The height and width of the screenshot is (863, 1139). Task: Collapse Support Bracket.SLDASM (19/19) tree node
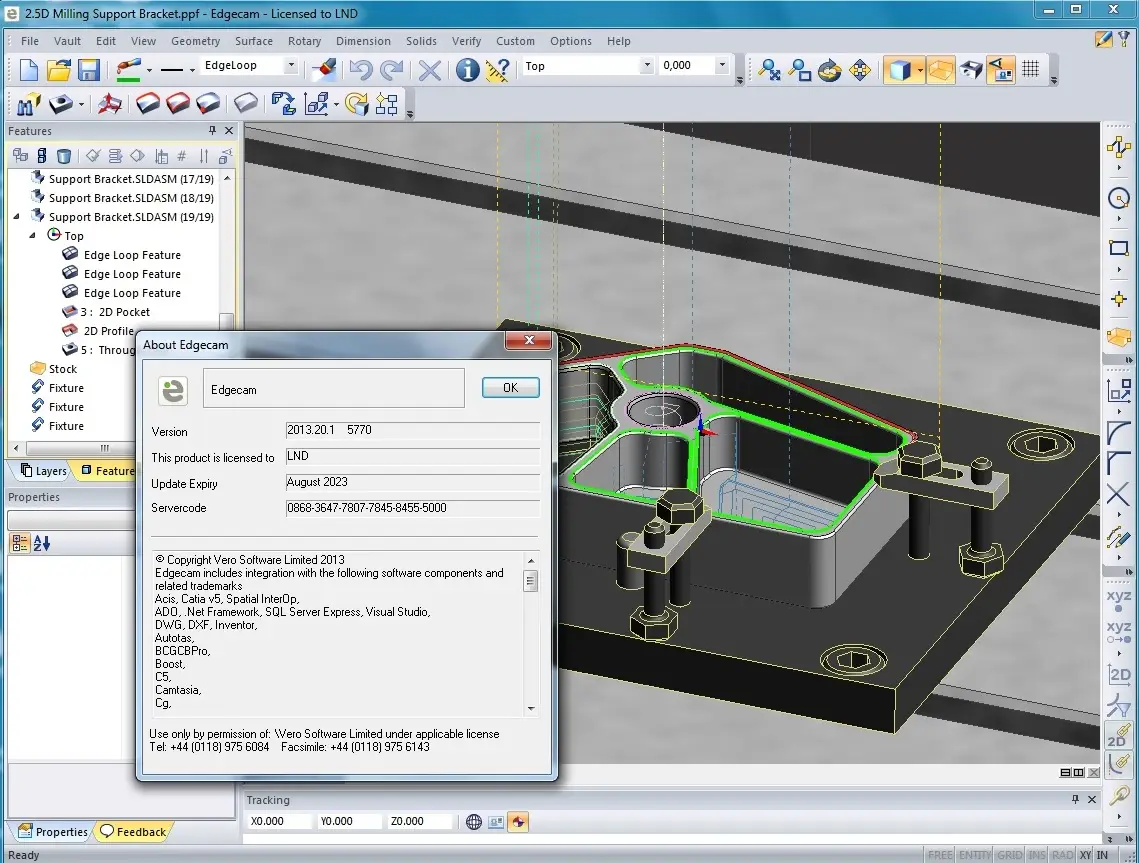17,216
